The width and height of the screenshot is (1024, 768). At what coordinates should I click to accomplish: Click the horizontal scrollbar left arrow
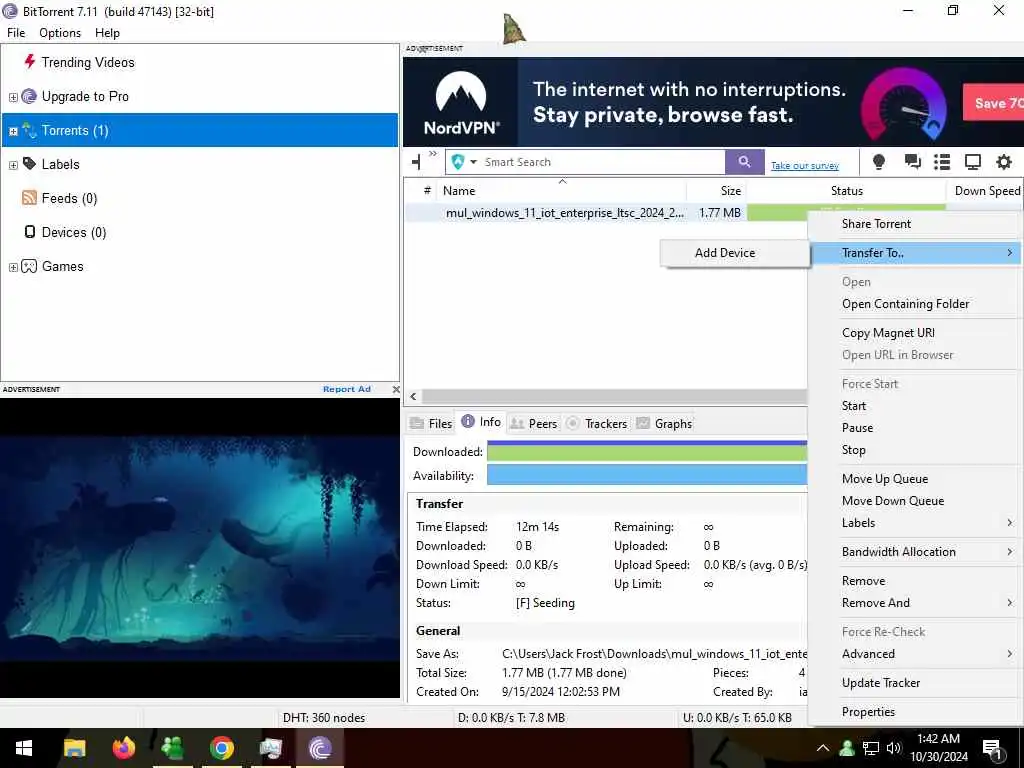pos(413,396)
